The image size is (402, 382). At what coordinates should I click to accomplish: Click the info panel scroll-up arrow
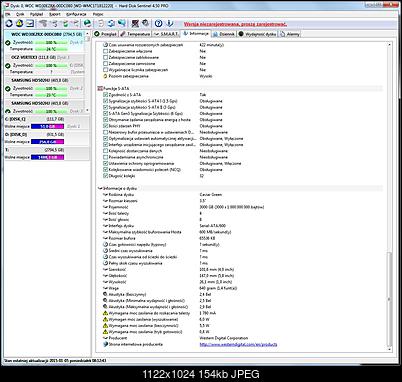(x=389, y=45)
